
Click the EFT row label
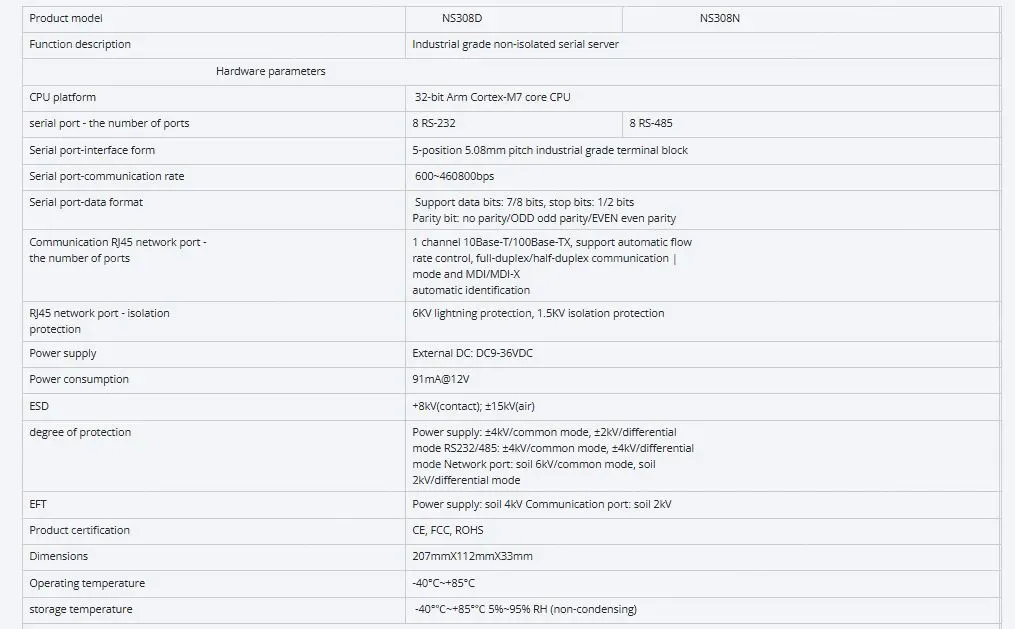click(38, 504)
